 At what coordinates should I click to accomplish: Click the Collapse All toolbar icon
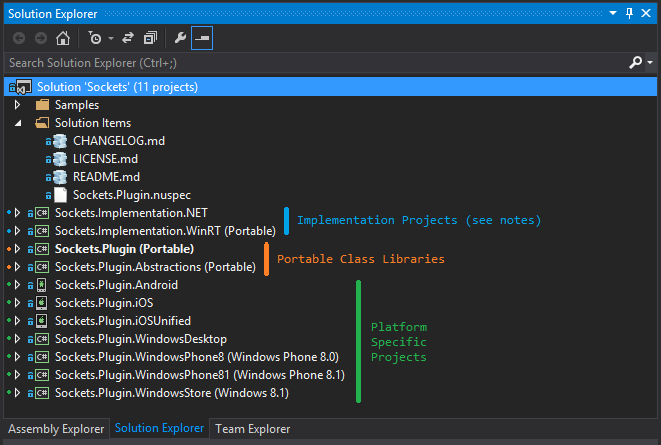[150, 38]
